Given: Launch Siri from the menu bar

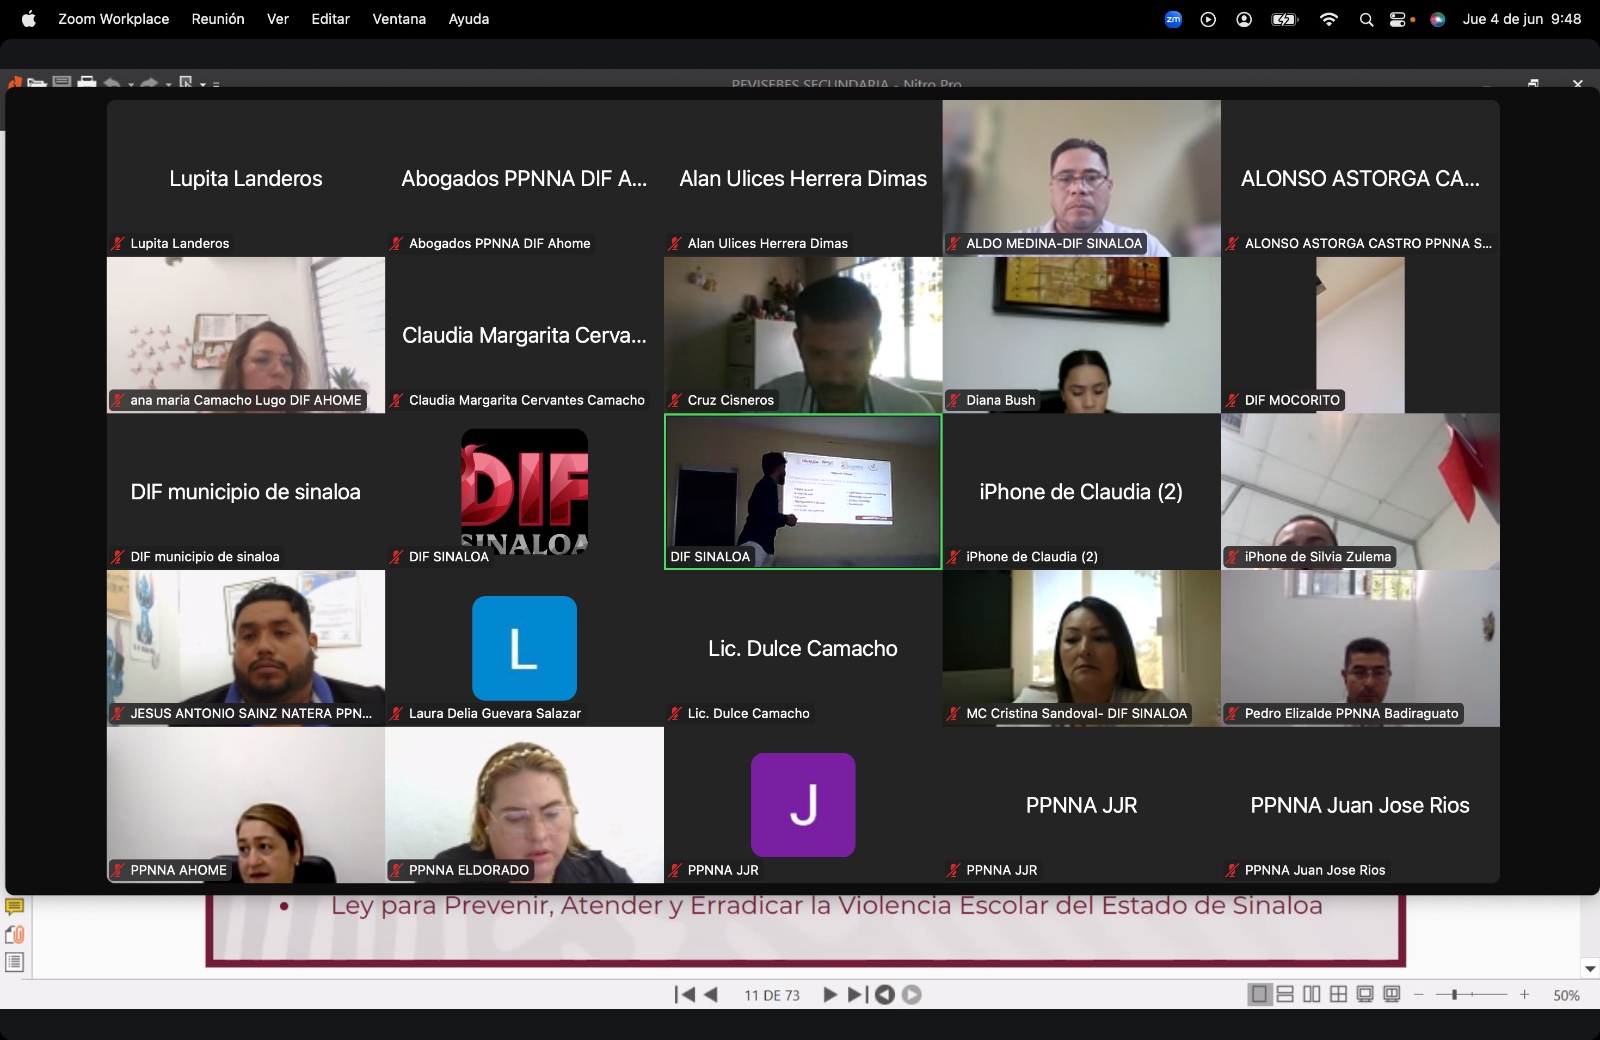Looking at the screenshot, I should point(1438,19).
